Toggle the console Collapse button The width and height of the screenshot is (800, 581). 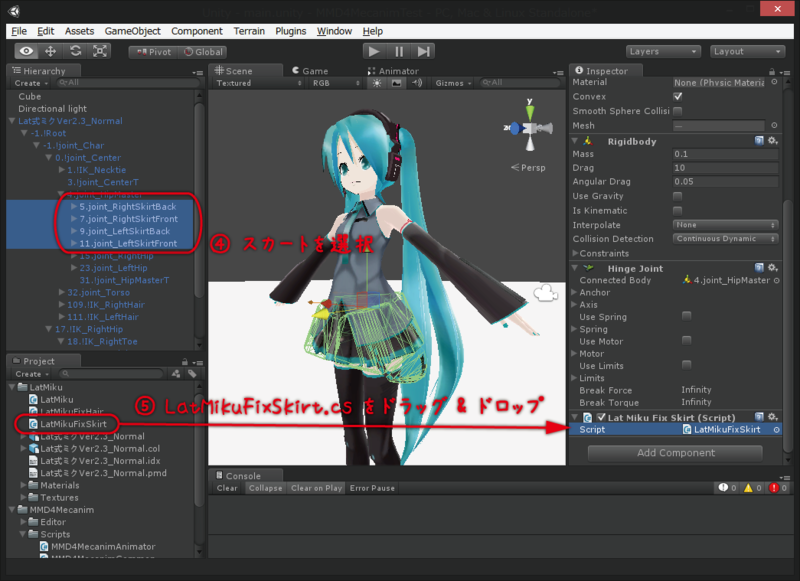265,488
